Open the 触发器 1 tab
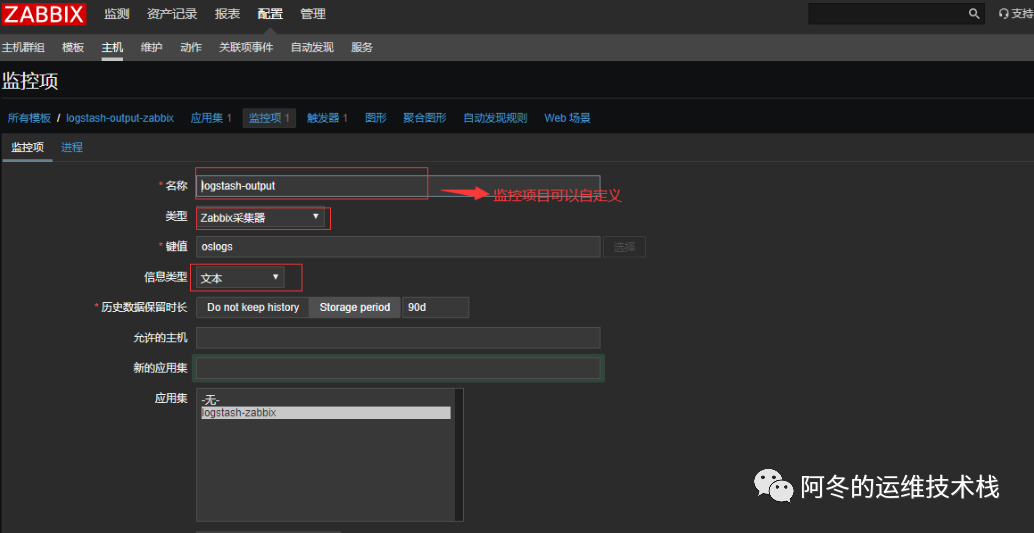Screen dimensions: 1034x533 [327, 118]
